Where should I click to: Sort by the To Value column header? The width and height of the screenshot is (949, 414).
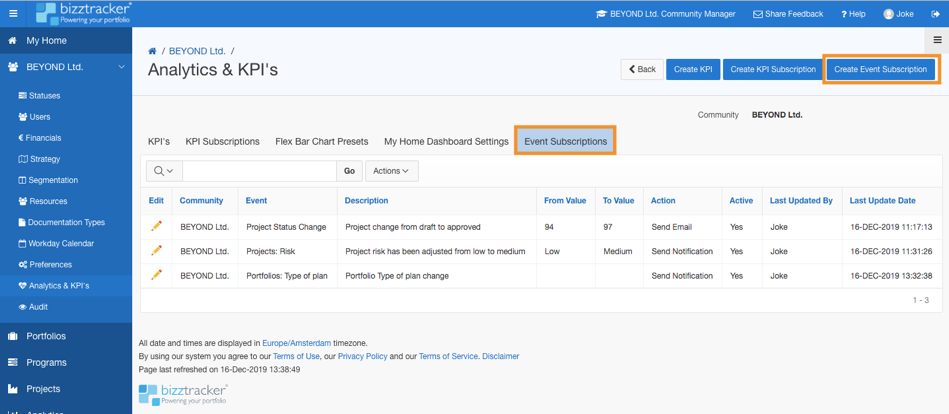pos(619,200)
